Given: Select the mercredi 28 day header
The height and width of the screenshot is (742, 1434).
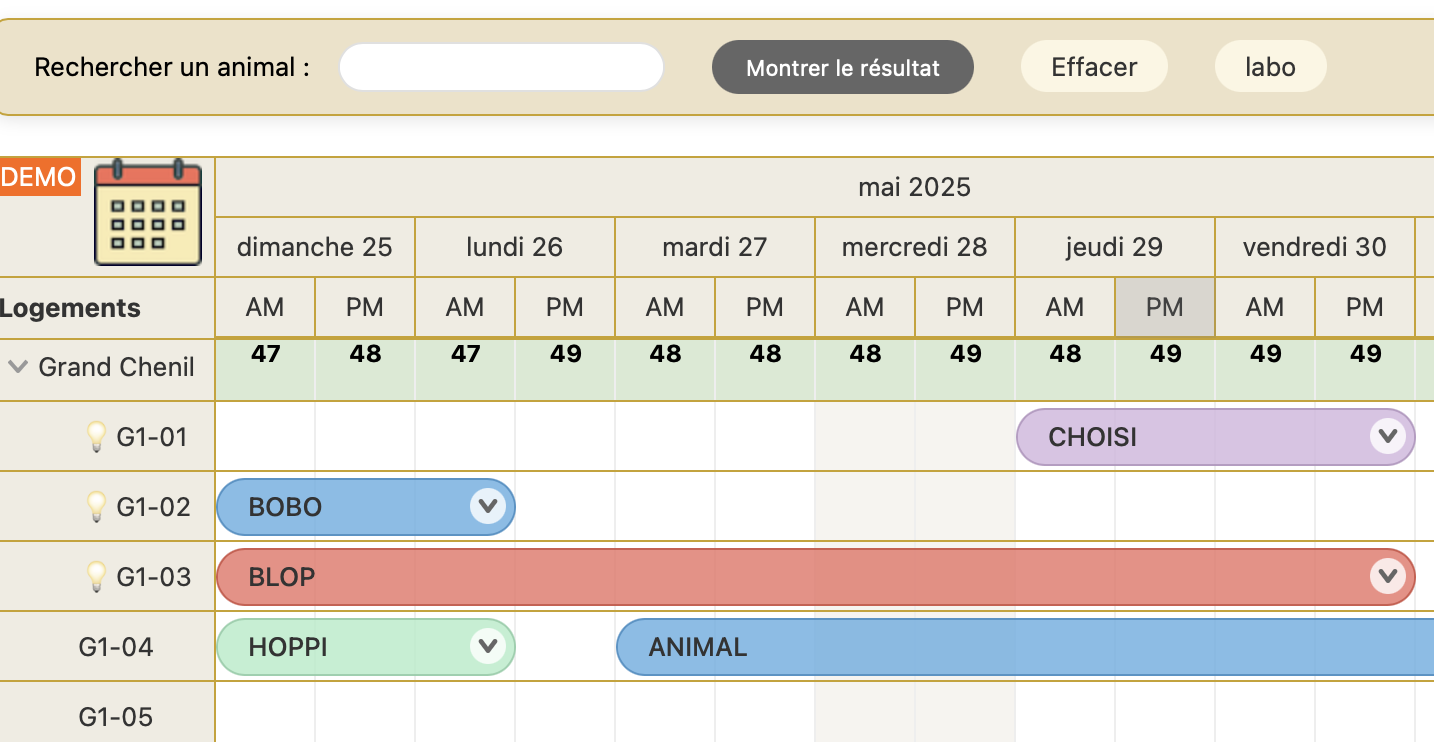Looking at the screenshot, I should [915, 247].
